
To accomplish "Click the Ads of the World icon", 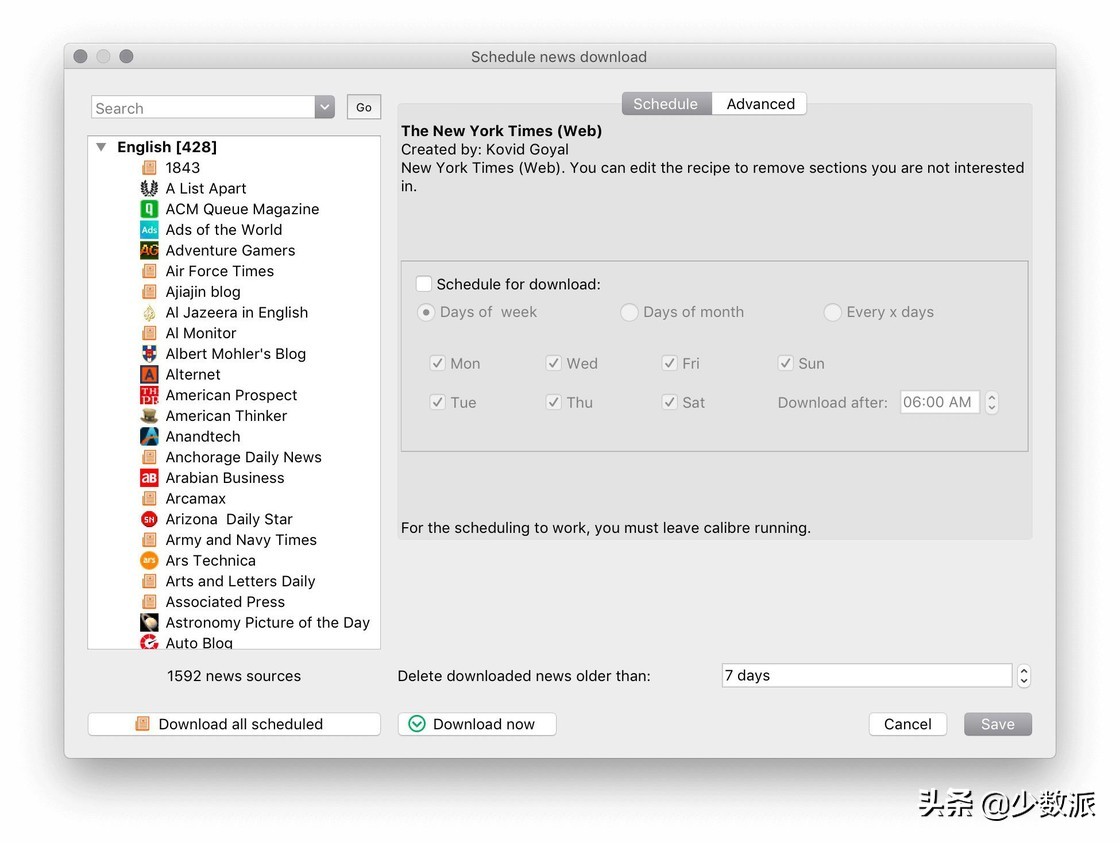I will click(149, 230).
